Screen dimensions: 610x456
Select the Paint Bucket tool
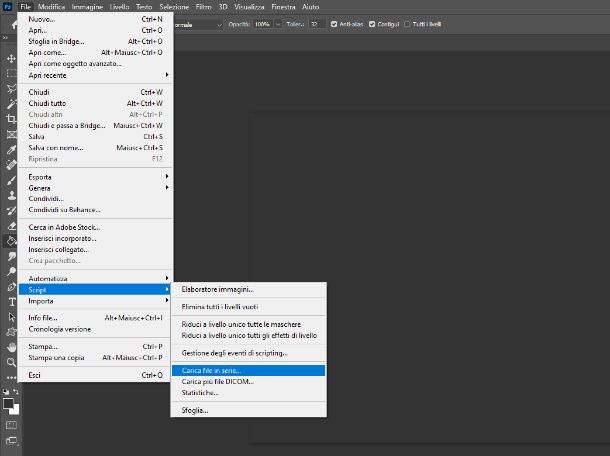(x=11, y=241)
